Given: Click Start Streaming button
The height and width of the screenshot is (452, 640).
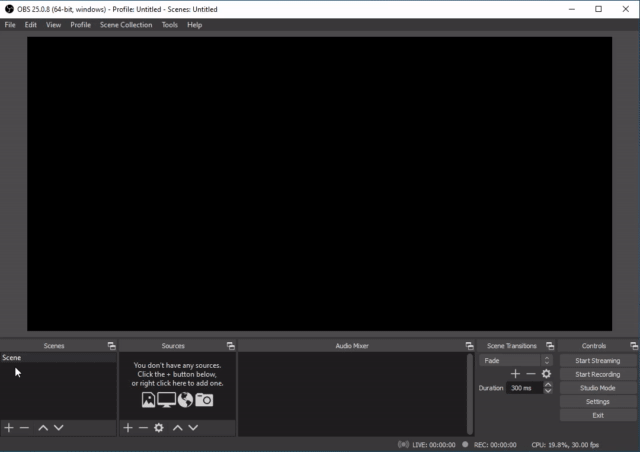Looking at the screenshot, I should [598, 361].
